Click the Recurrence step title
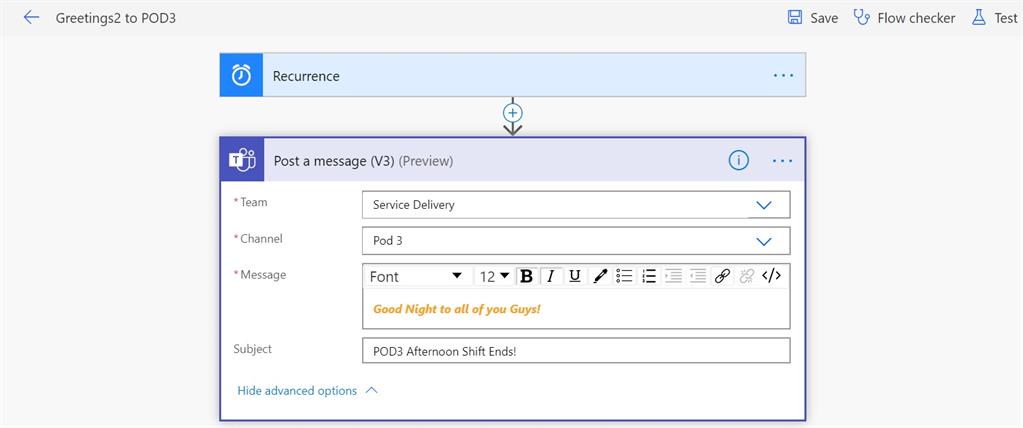Image resolution: width=1023 pixels, height=428 pixels. click(306, 76)
